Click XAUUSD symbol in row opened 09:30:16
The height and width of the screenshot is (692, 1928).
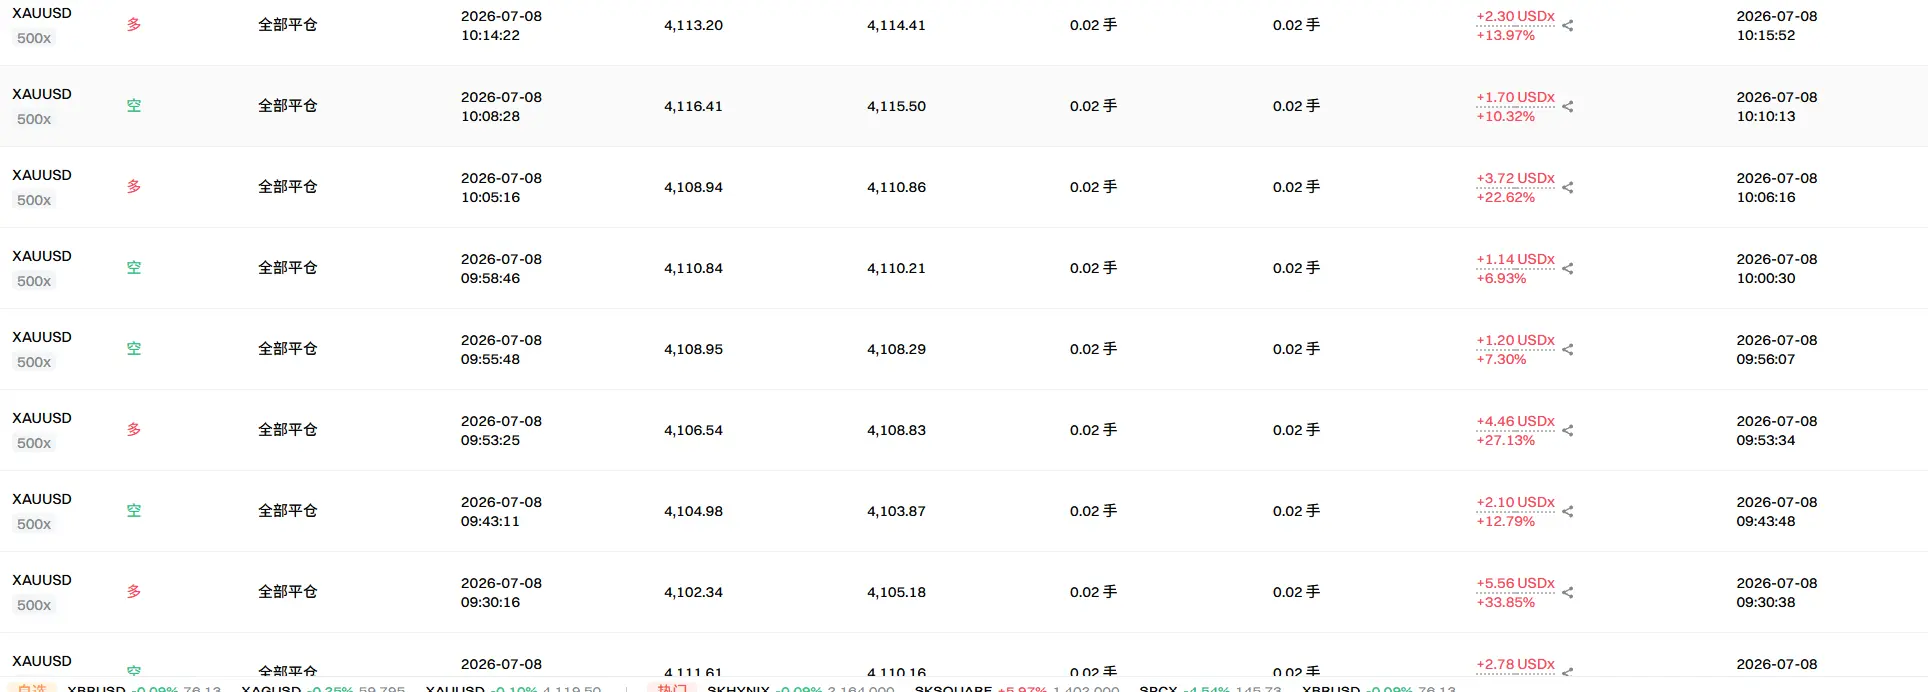coord(42,580)
